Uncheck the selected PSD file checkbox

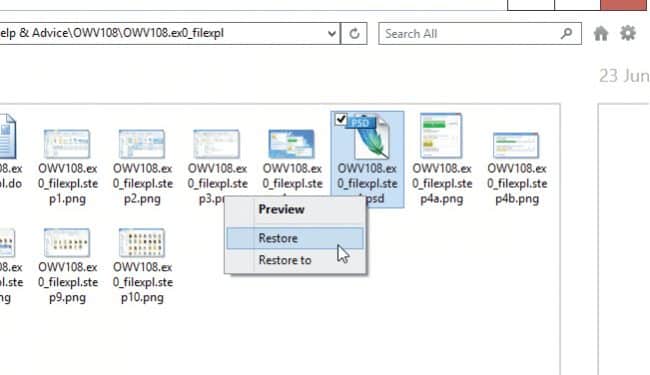click(341, 119)
